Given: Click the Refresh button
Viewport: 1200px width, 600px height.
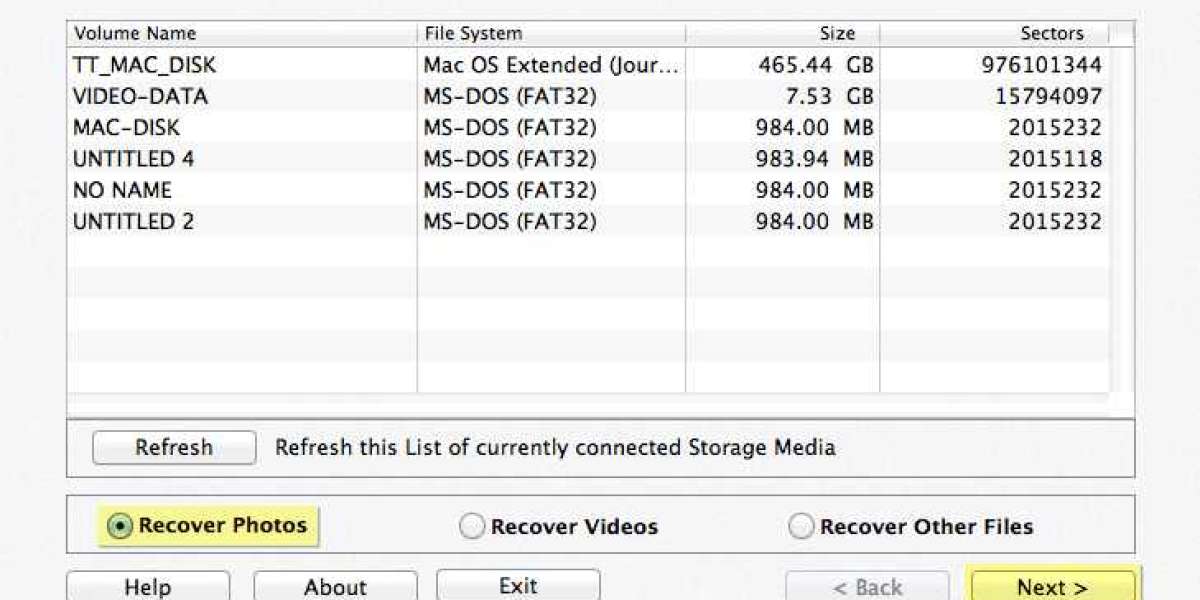Looking at the screenshot, I should pyautogui.click(x=173, y=447).
